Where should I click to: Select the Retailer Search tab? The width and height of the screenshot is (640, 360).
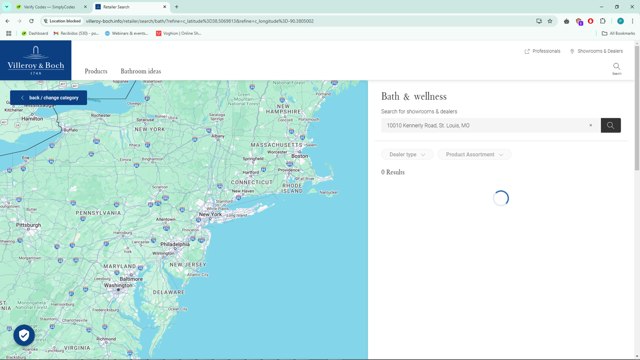[x=131, y=7]
